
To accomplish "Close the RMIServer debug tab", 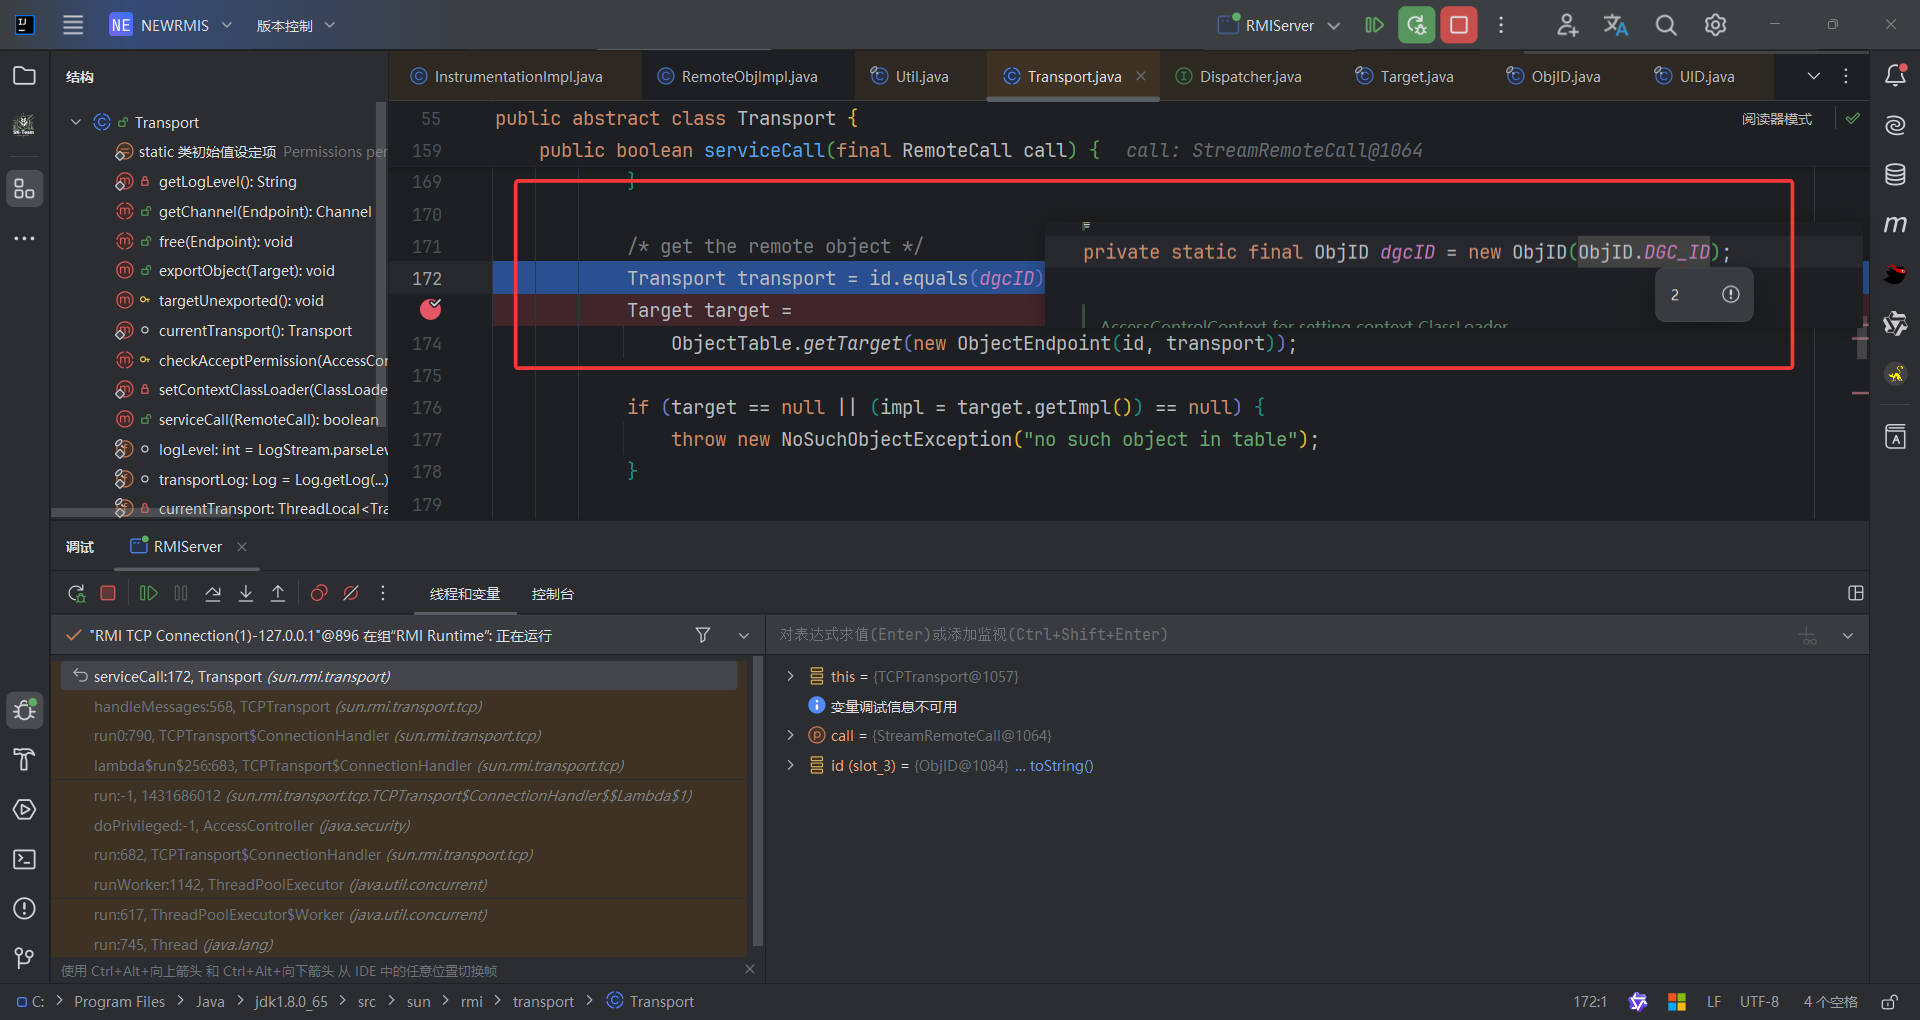I will click(242, 547).
